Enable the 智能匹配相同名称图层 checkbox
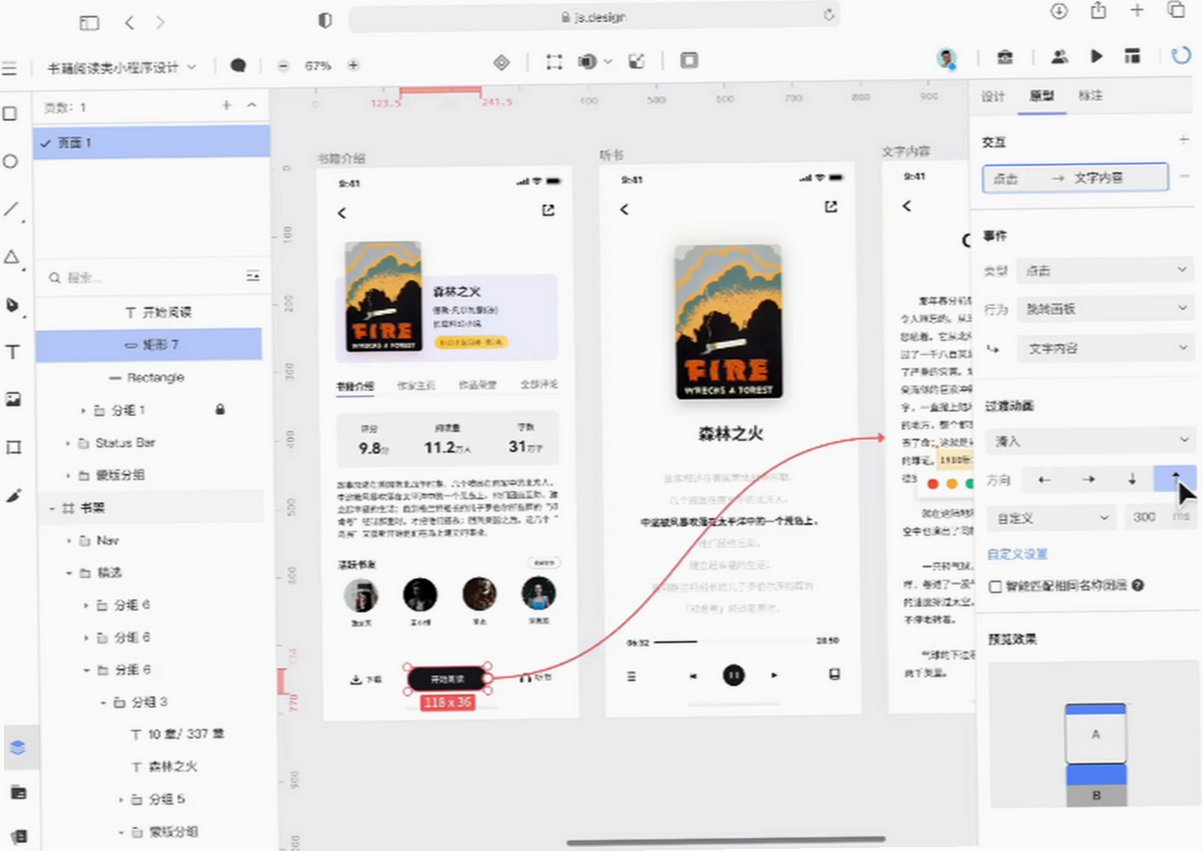The height and width of the screenshot is (851, 1203). click(x=995, y=586)
